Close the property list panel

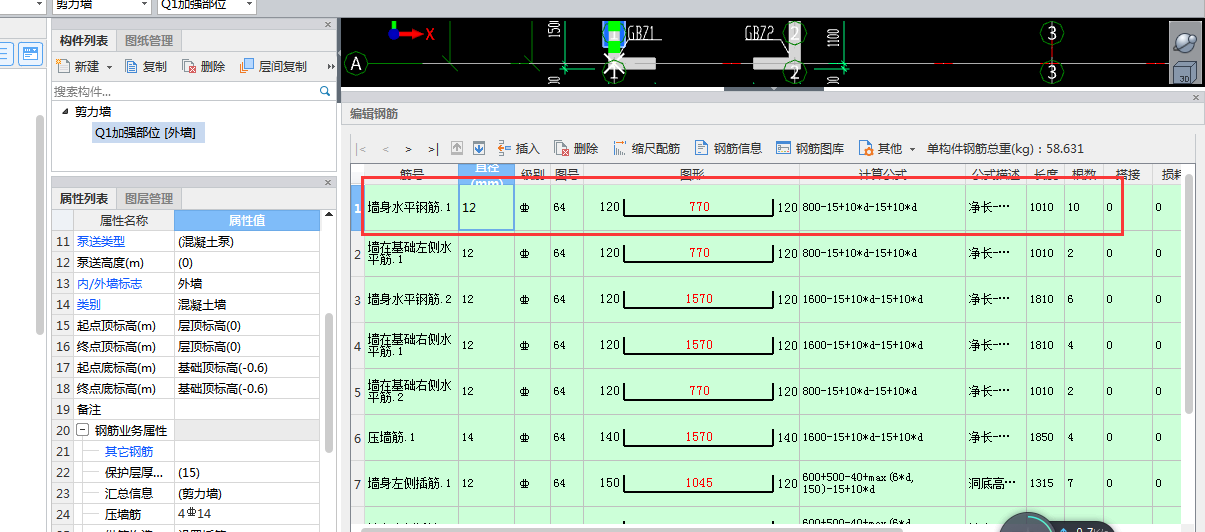point(328,183)
